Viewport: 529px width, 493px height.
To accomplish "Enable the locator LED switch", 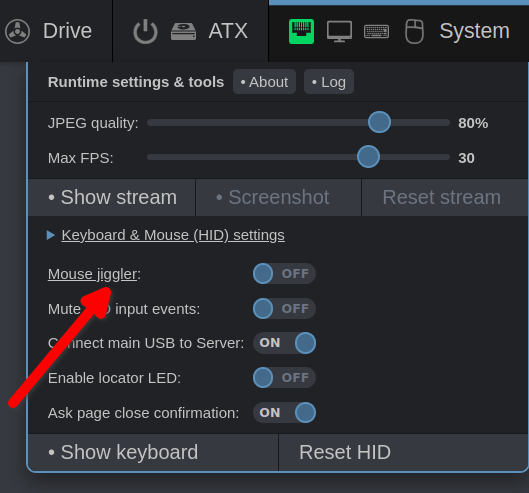I will [x=284, y=378].
